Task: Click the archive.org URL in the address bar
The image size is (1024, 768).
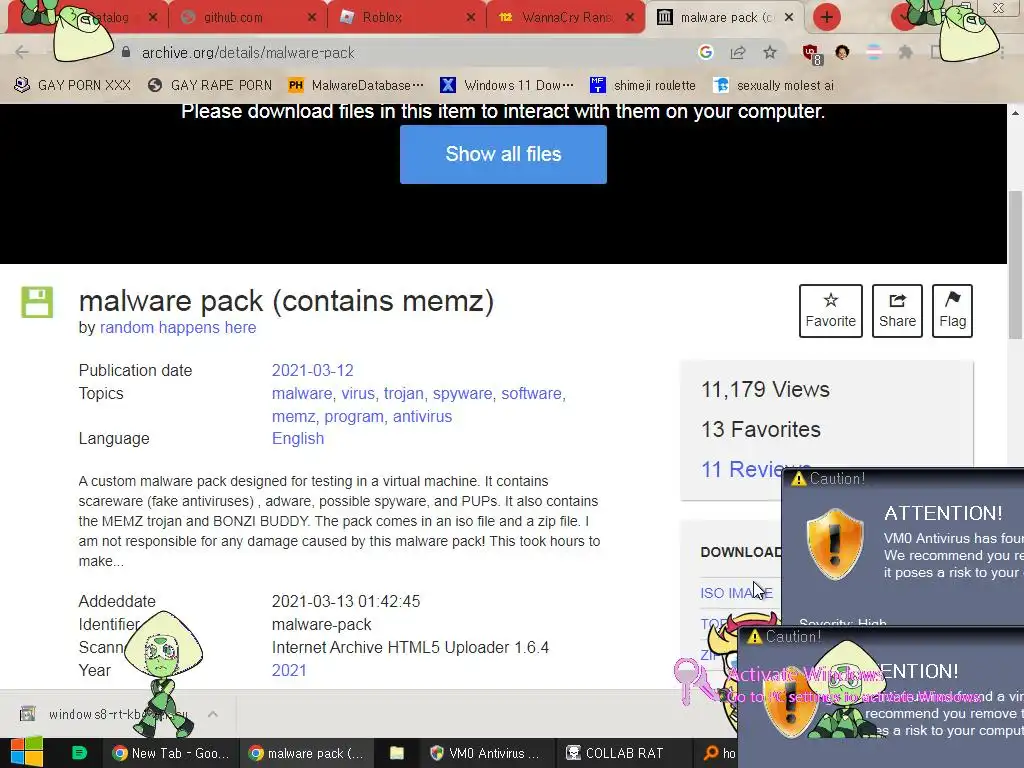Action: tap(248, 52)
